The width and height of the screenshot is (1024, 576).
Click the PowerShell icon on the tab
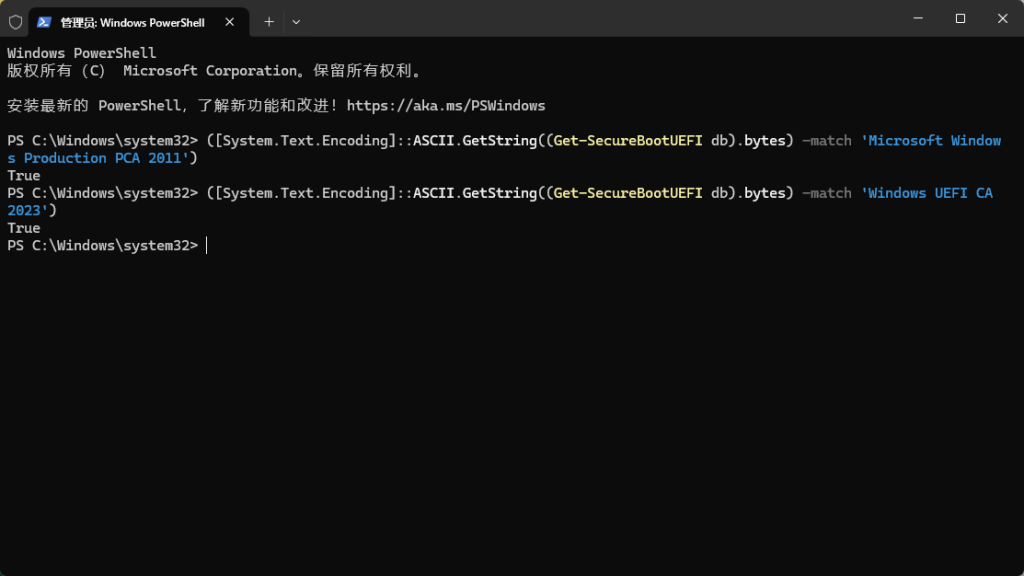45,21
